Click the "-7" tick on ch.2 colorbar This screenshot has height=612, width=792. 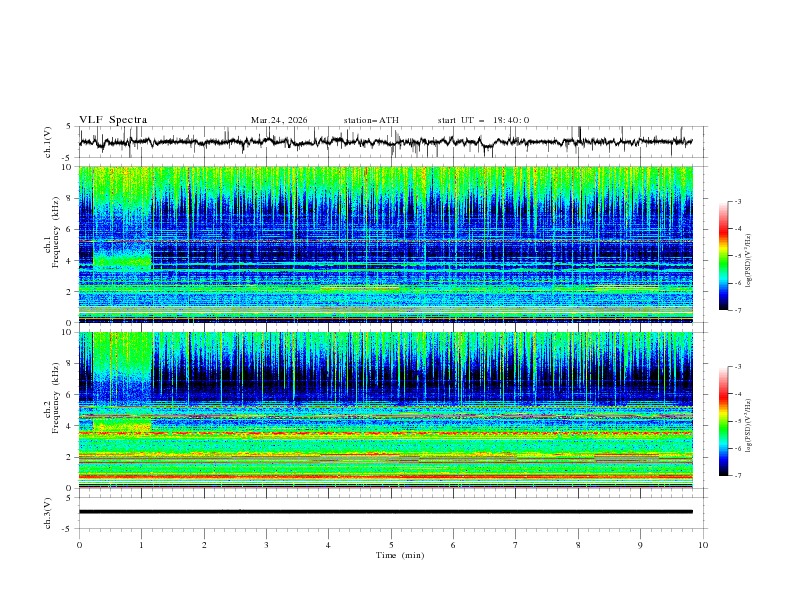pos(738,476)
